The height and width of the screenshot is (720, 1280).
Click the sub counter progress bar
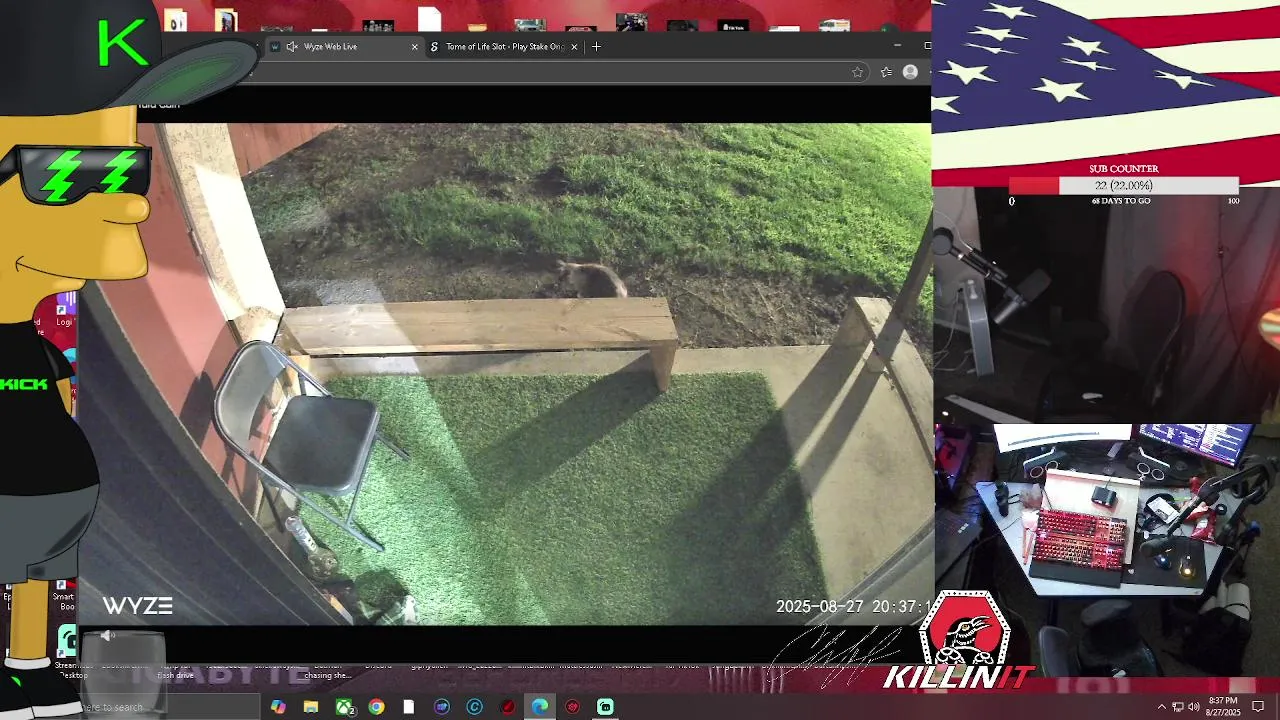pos(1124,186)
